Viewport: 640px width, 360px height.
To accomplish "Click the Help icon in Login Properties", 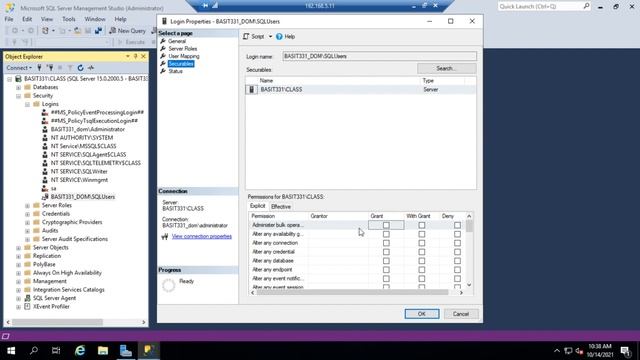I will coord(279,36).
